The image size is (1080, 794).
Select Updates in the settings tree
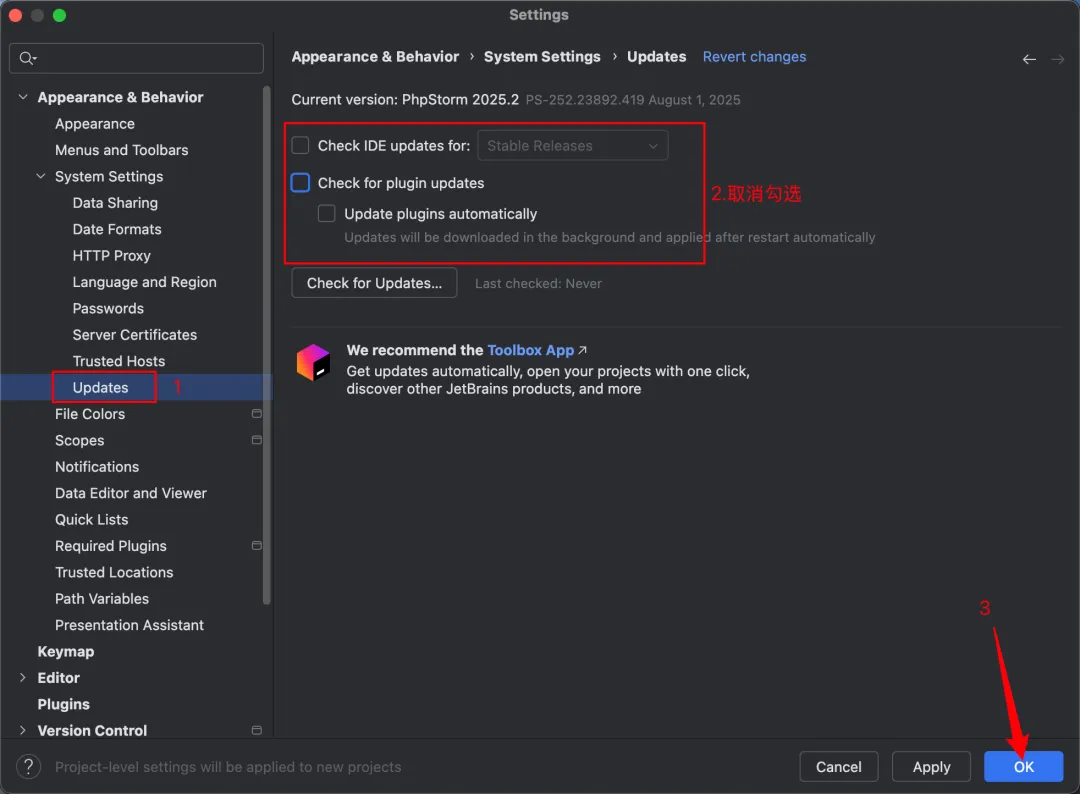point(101,388)
